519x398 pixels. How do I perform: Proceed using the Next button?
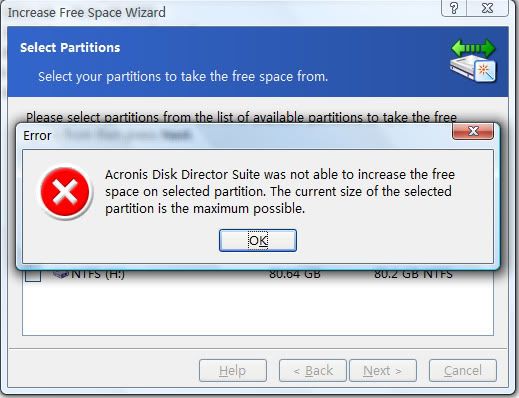pos(383,370)
